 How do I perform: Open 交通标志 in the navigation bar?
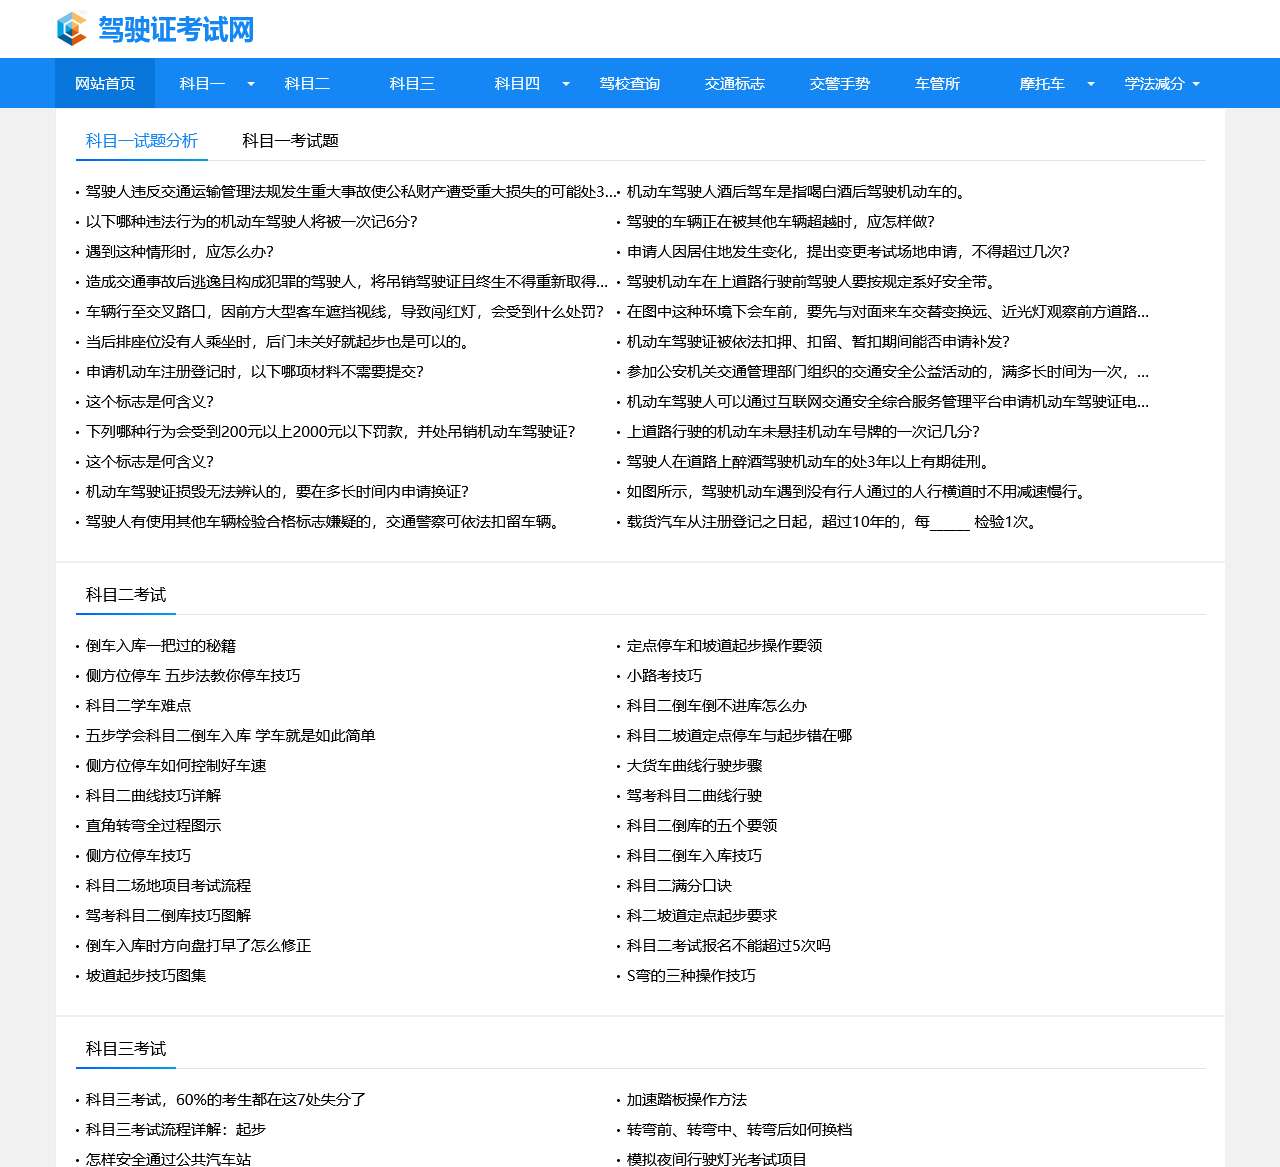tap(735, 84)
